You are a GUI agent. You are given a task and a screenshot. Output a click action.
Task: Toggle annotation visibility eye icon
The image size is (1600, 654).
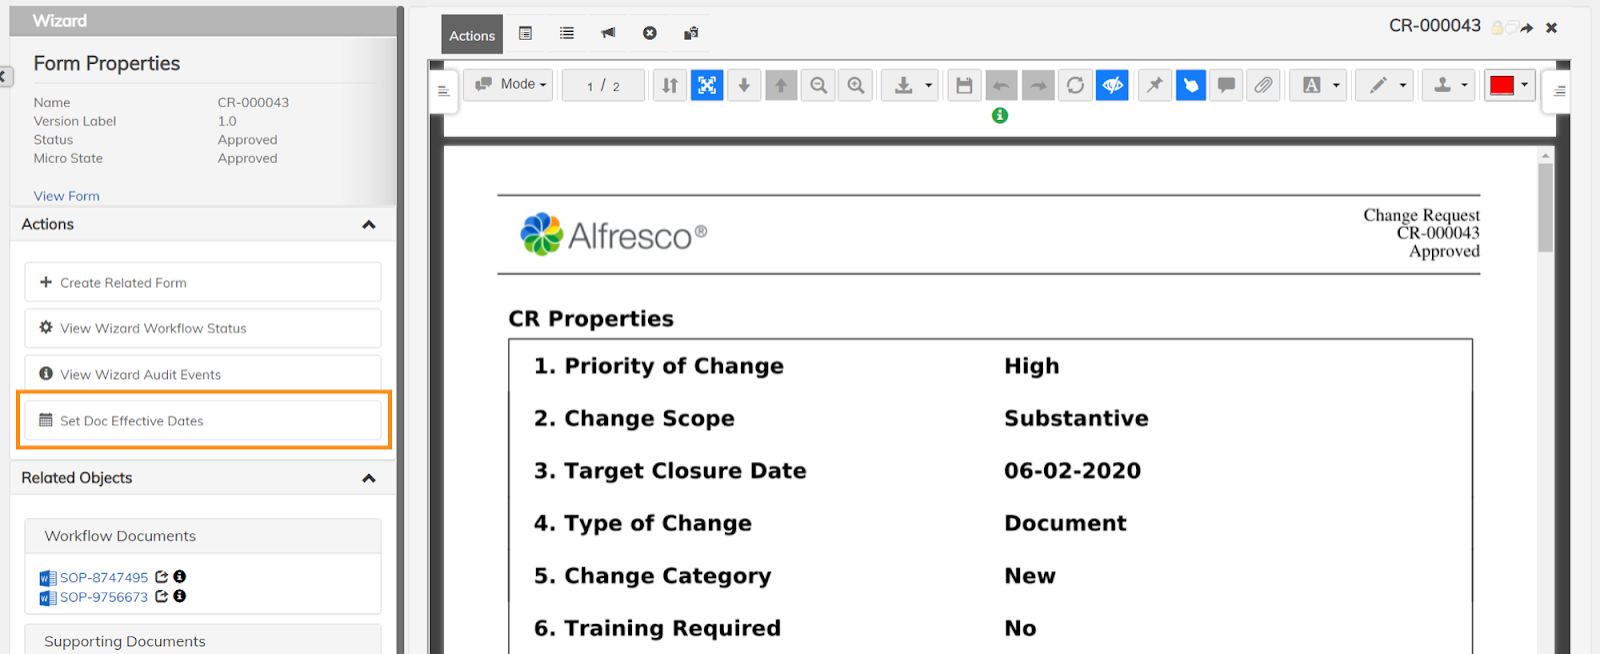(1112, 86)
